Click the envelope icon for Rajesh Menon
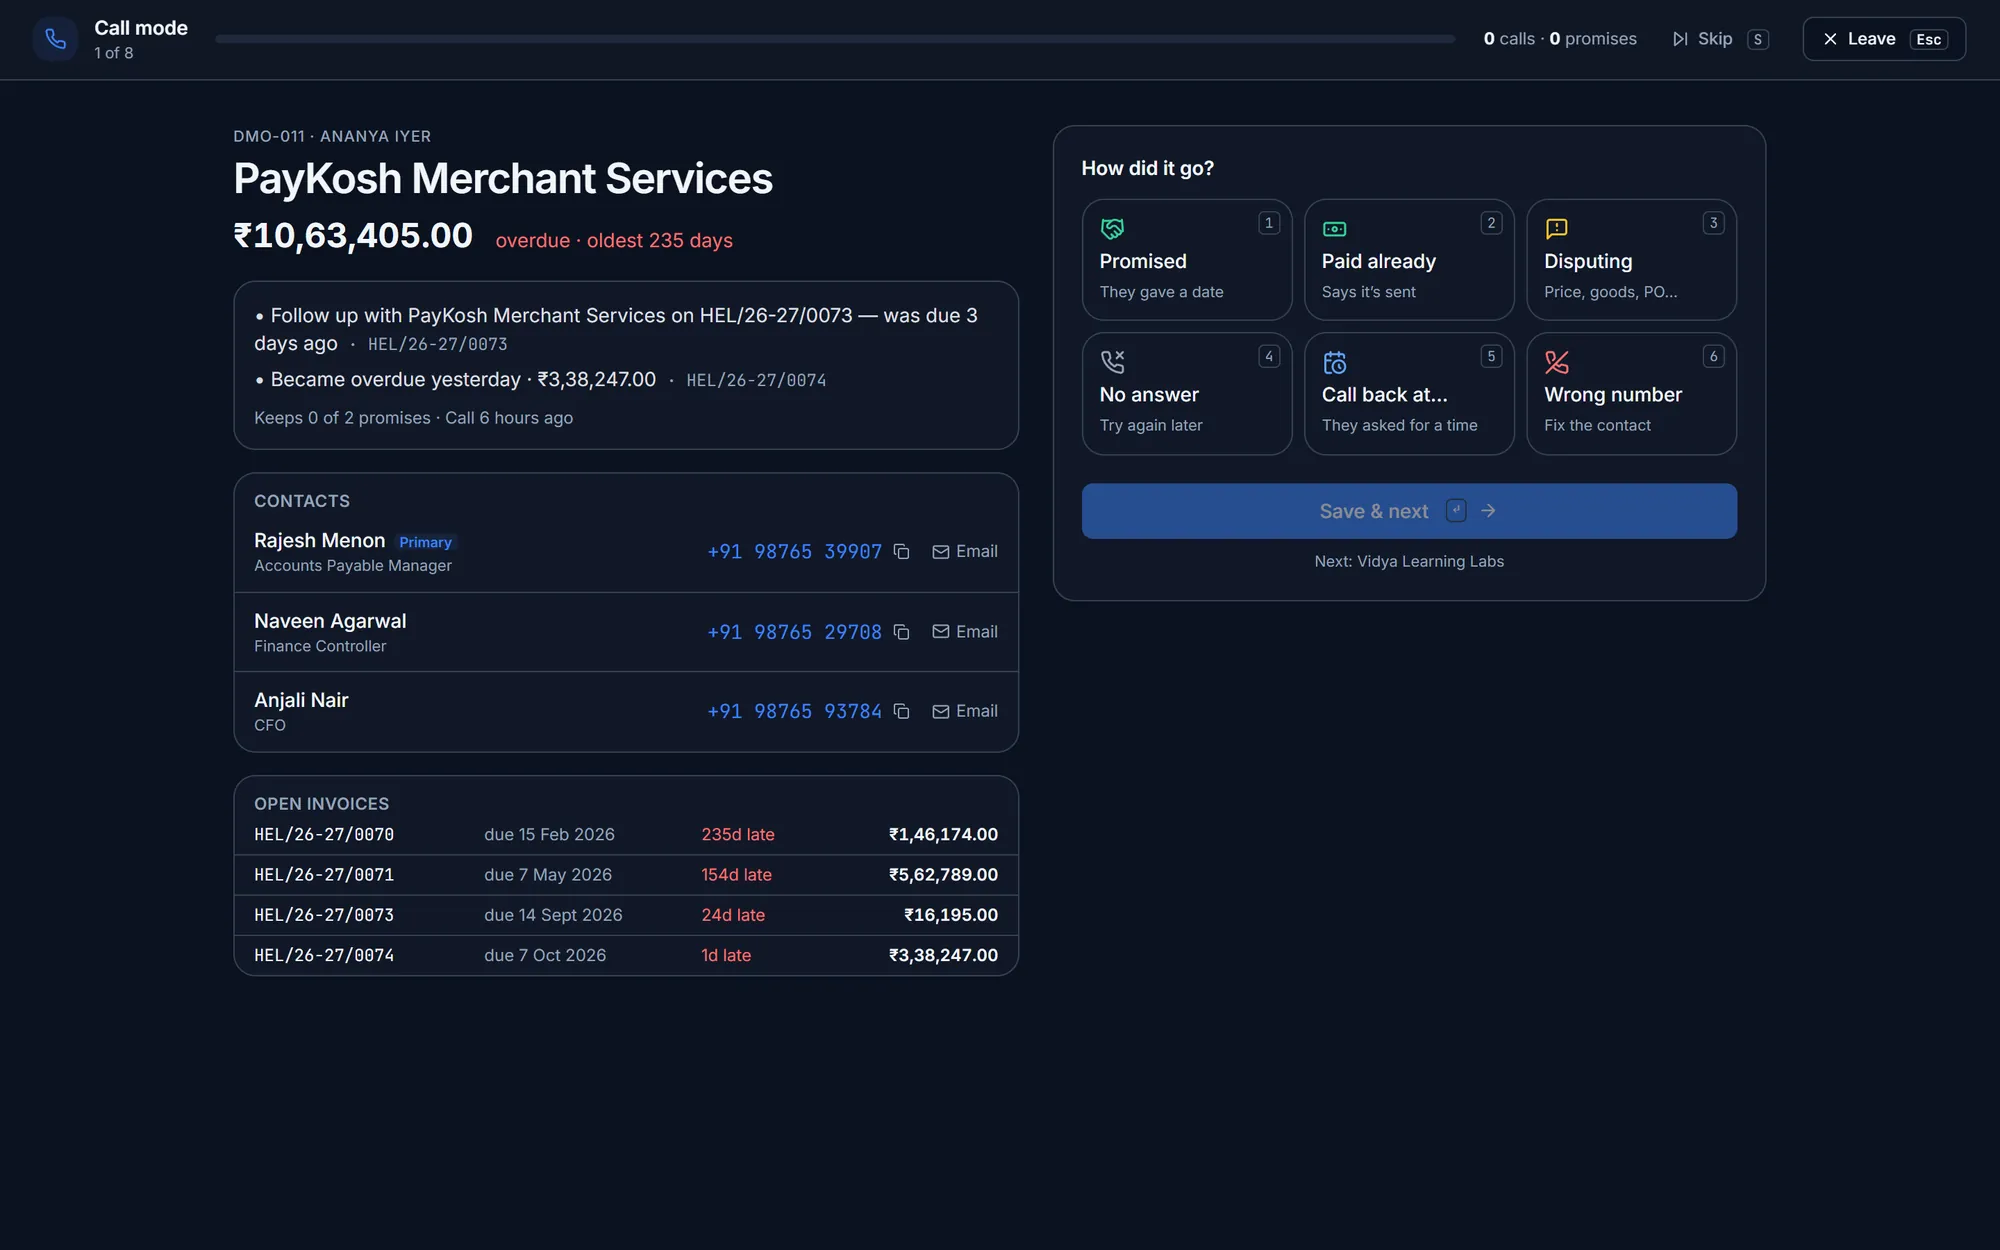This screenshot has width=2000, height=1250. (941, 552)
